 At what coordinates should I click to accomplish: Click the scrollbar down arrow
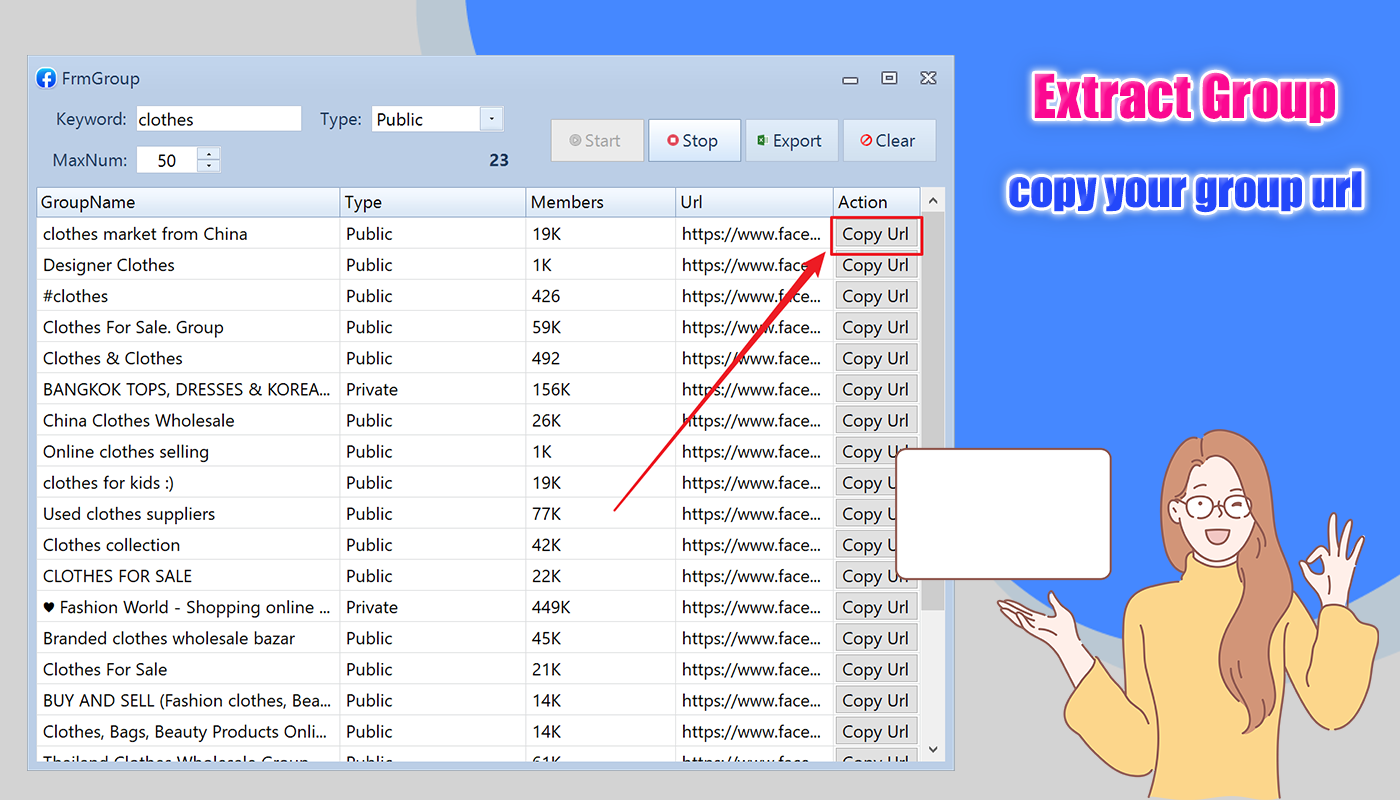pos(932,749)
